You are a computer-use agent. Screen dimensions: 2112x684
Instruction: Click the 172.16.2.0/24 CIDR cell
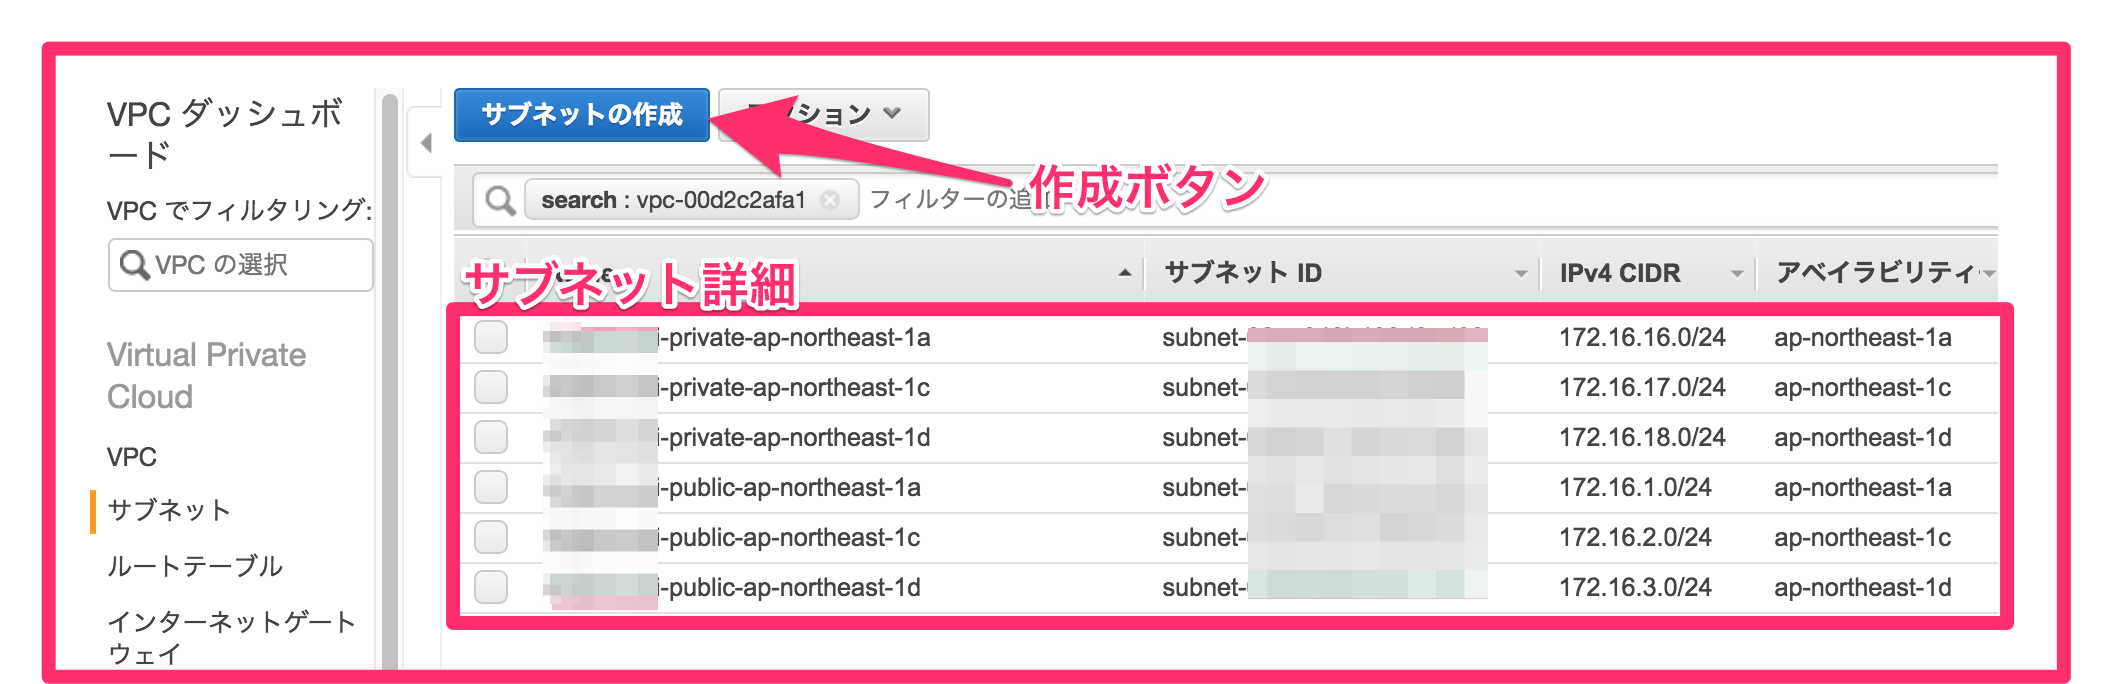pyautogui.click(x=1635, y=538)
